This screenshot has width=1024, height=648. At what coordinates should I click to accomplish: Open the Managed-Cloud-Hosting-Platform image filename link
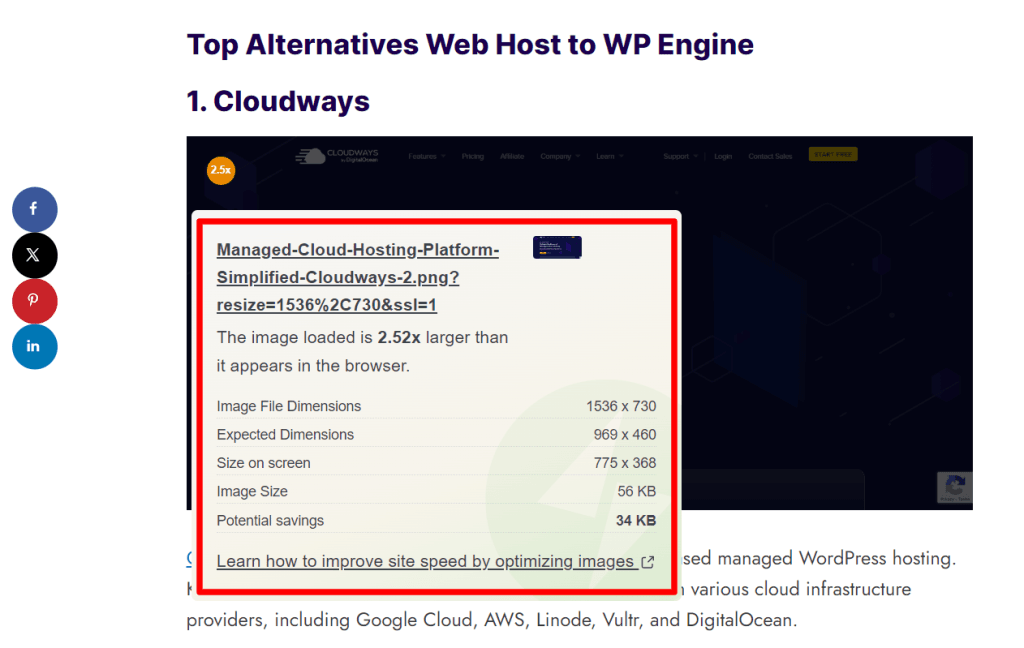358,277
